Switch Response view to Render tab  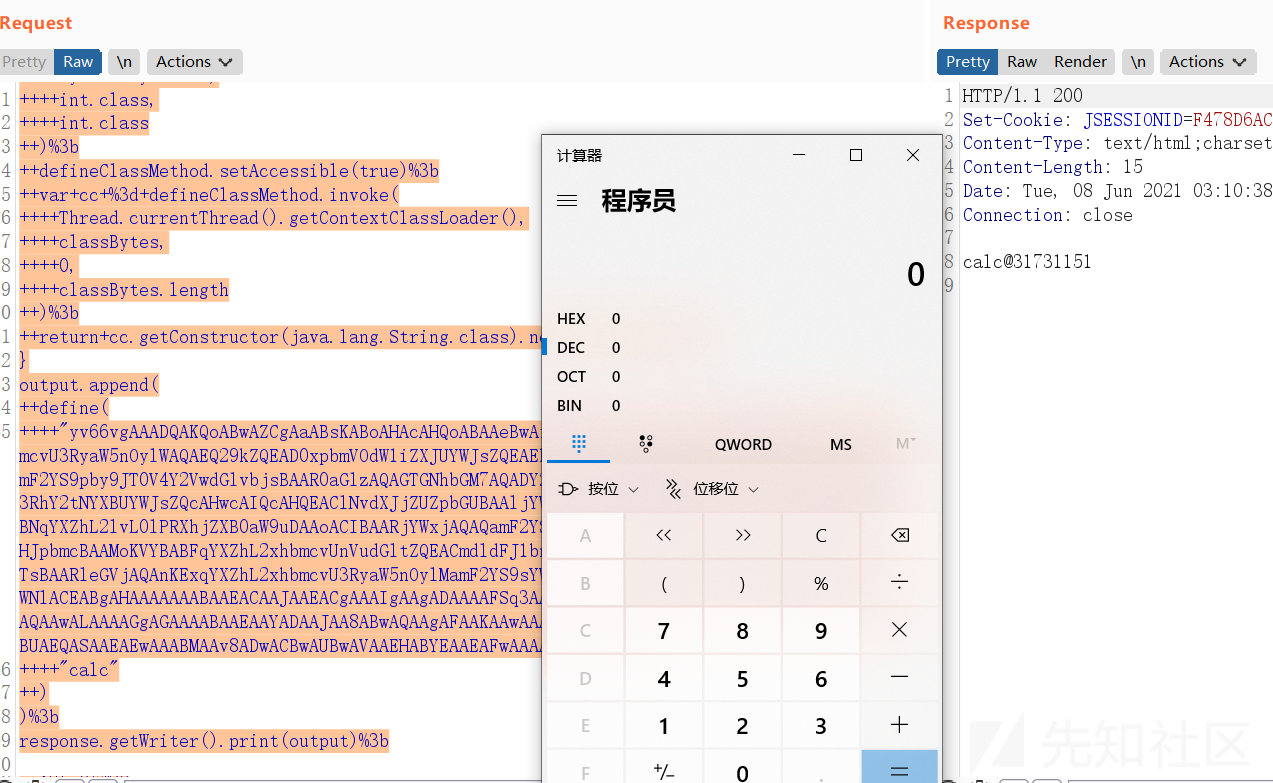[1081, 62]
